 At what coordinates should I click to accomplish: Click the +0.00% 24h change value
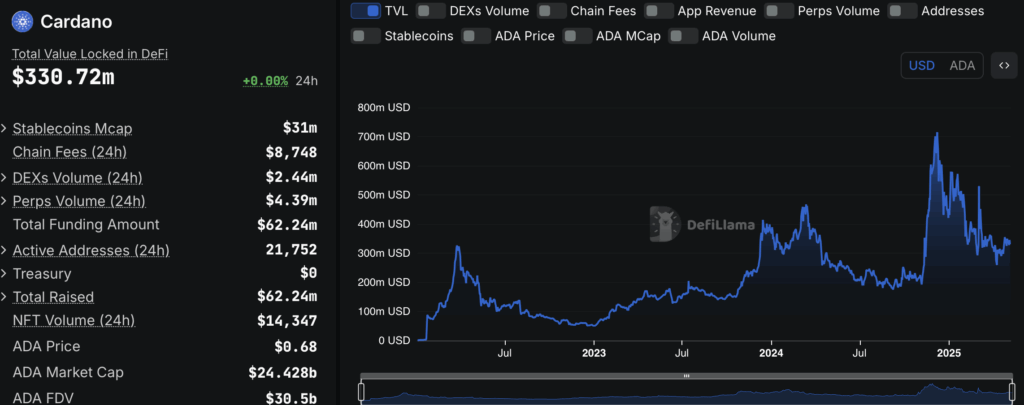pos(265,81)
